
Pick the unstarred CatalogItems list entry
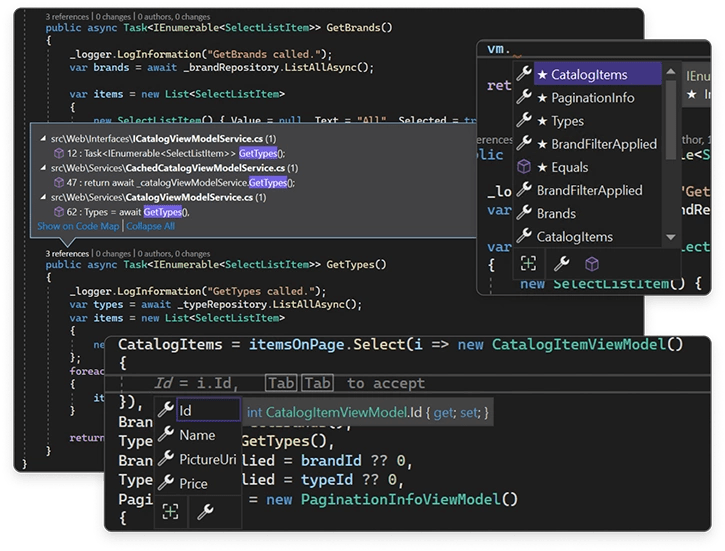point(575,237)
